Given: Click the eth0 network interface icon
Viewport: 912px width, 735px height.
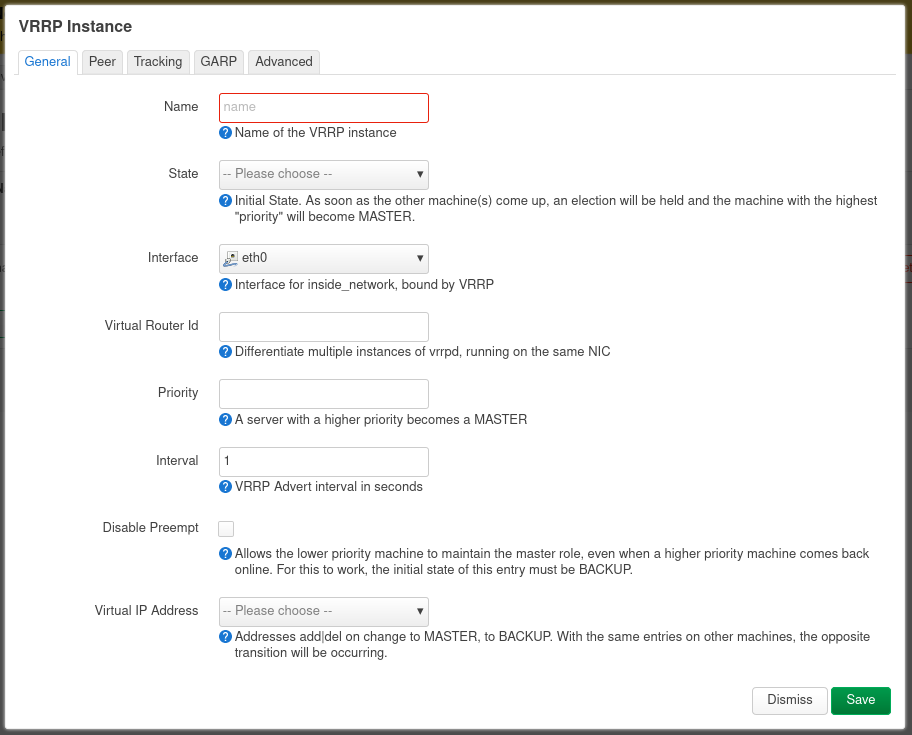Looking at the screenshot, I should click(231, 259).
